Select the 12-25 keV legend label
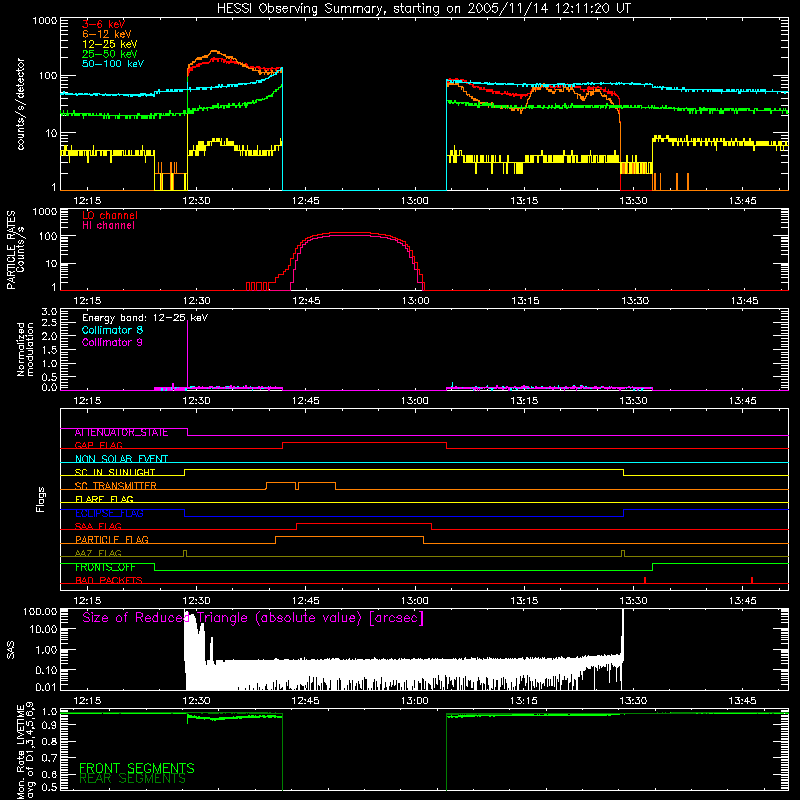This screenshot has height=800, width=800. coord(110,44)
